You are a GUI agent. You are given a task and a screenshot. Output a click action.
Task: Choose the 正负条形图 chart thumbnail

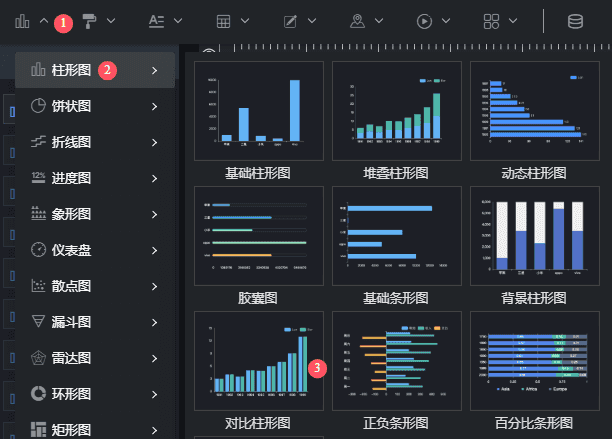(397, 361)
